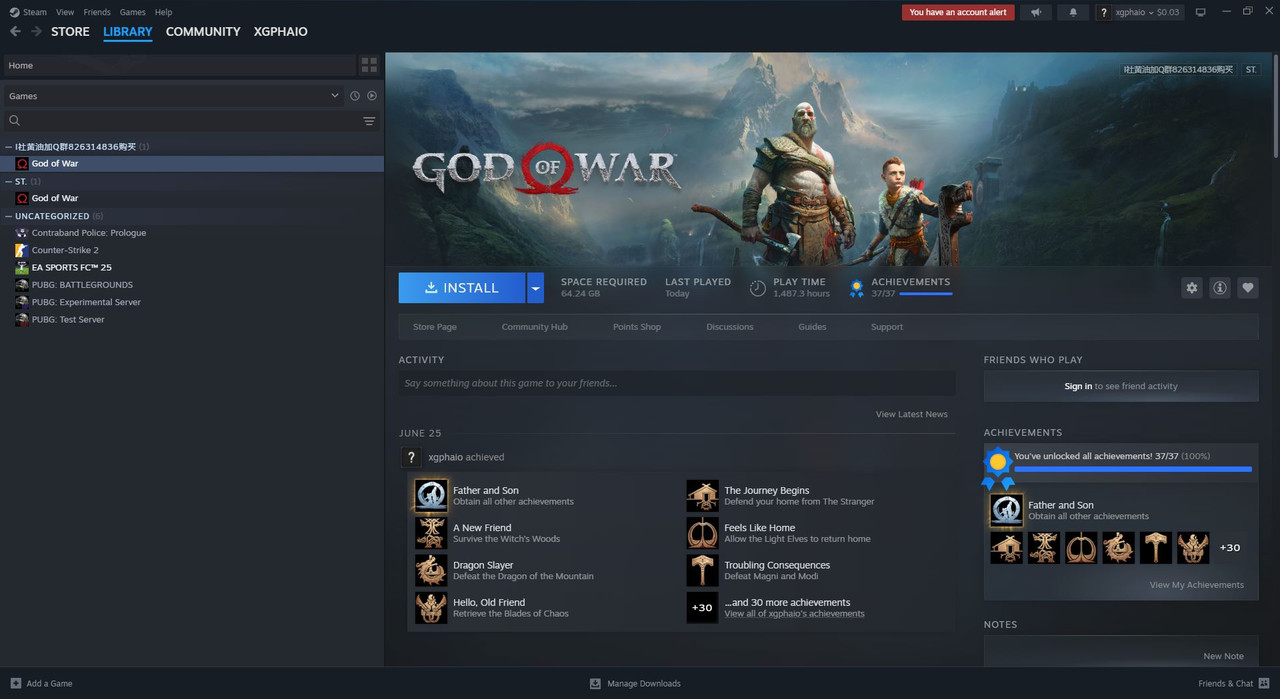This screenshot has height=699, width=1280.
Task: Show game information icon
Action: click(1219, 288)
